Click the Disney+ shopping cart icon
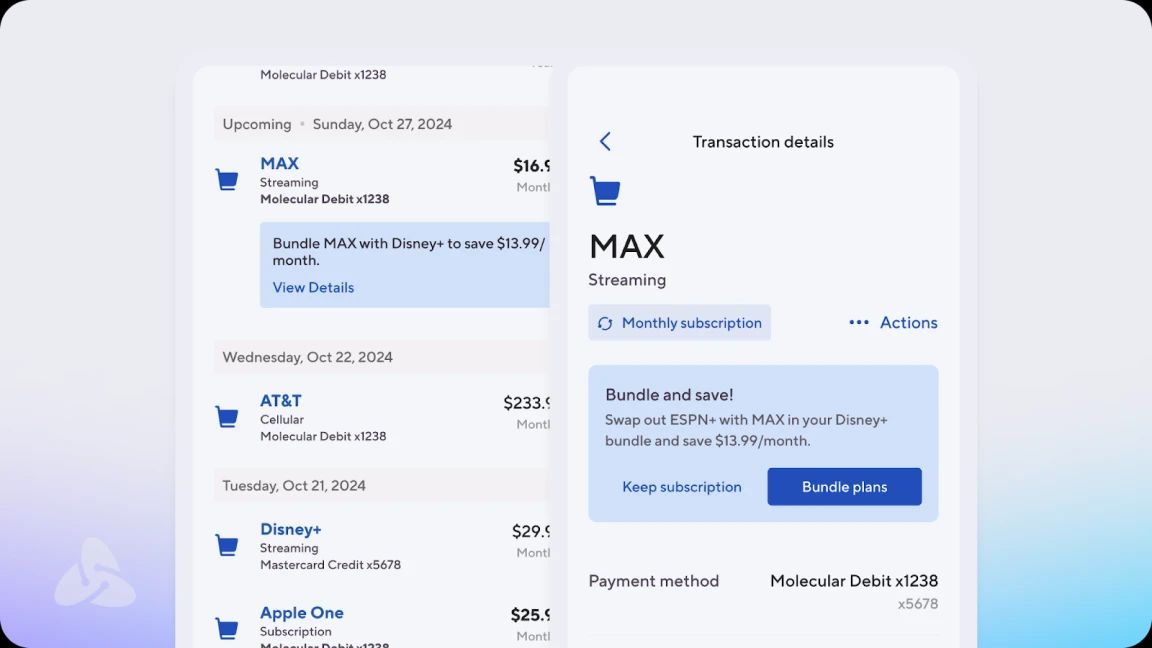Image resolution: width=1152 pixels, height=648 pixels. pyautogui.click(x=227, y=545)
